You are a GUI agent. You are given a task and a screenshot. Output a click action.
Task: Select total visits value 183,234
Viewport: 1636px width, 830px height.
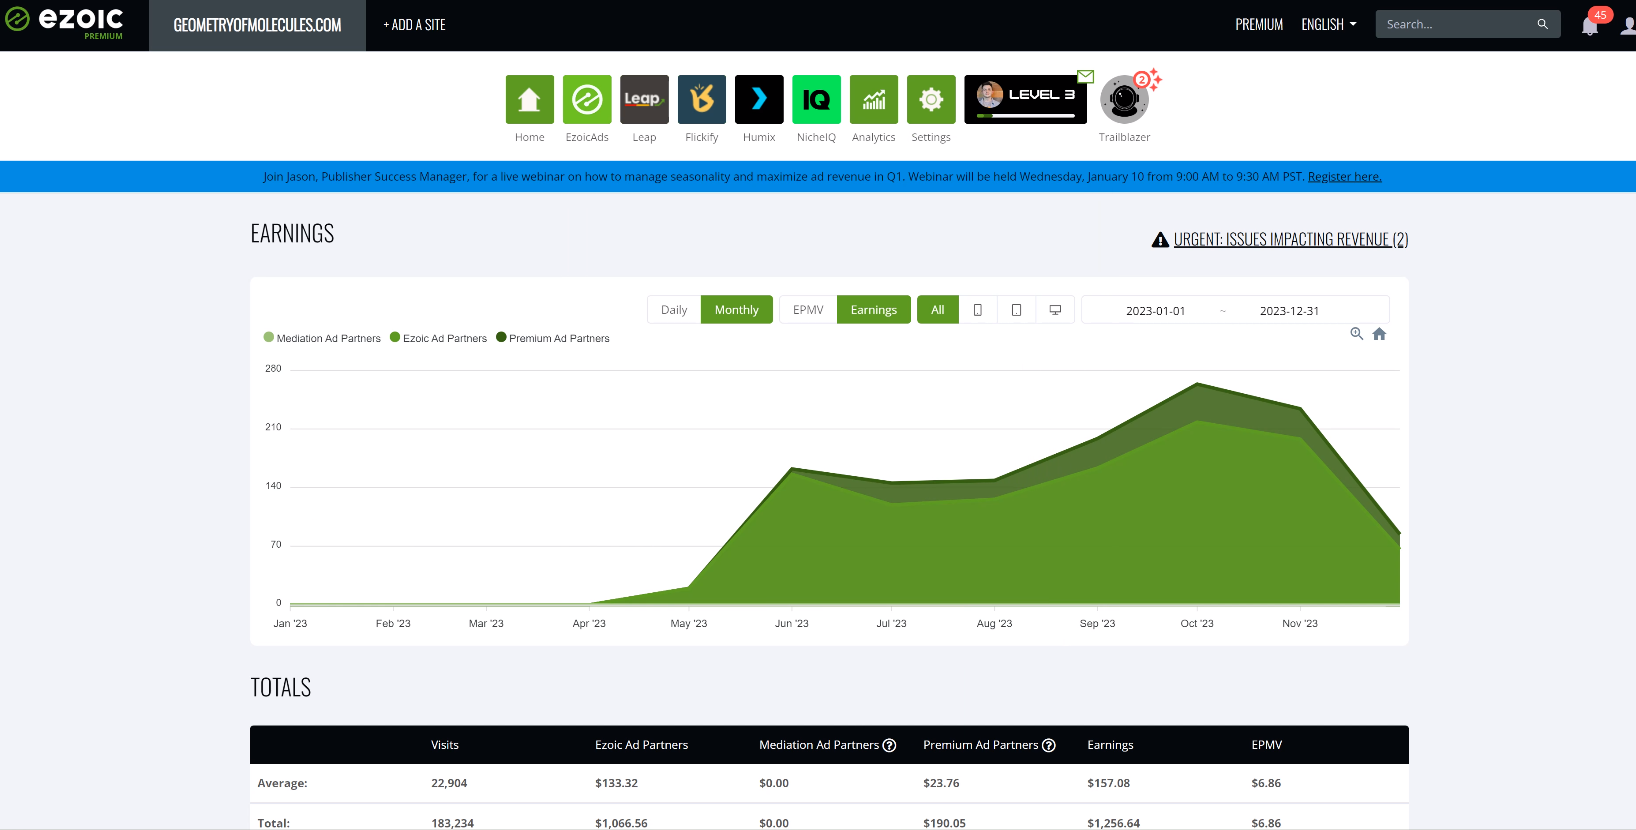[x=452, y=823]
